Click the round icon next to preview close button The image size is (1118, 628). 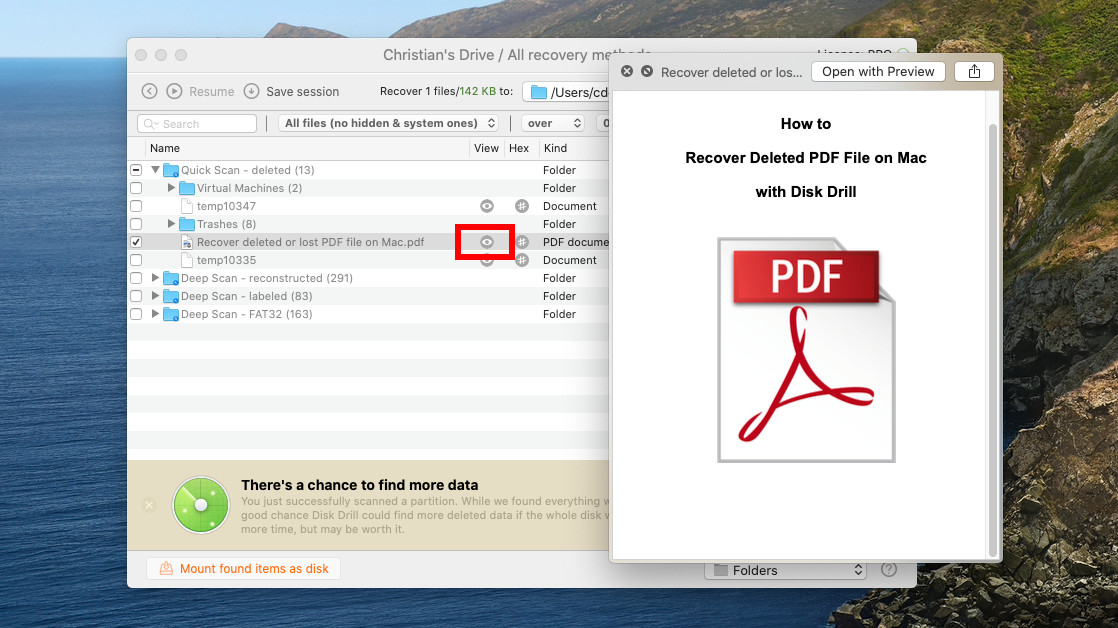(647, 71)
